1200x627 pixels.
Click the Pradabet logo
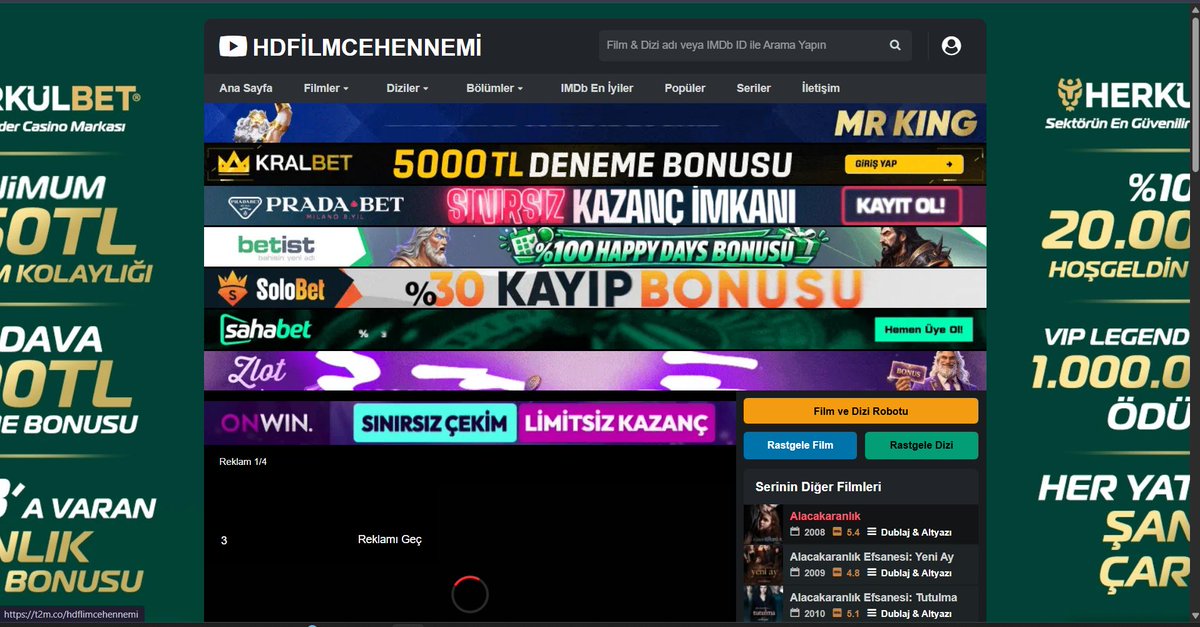click(317, 206)
